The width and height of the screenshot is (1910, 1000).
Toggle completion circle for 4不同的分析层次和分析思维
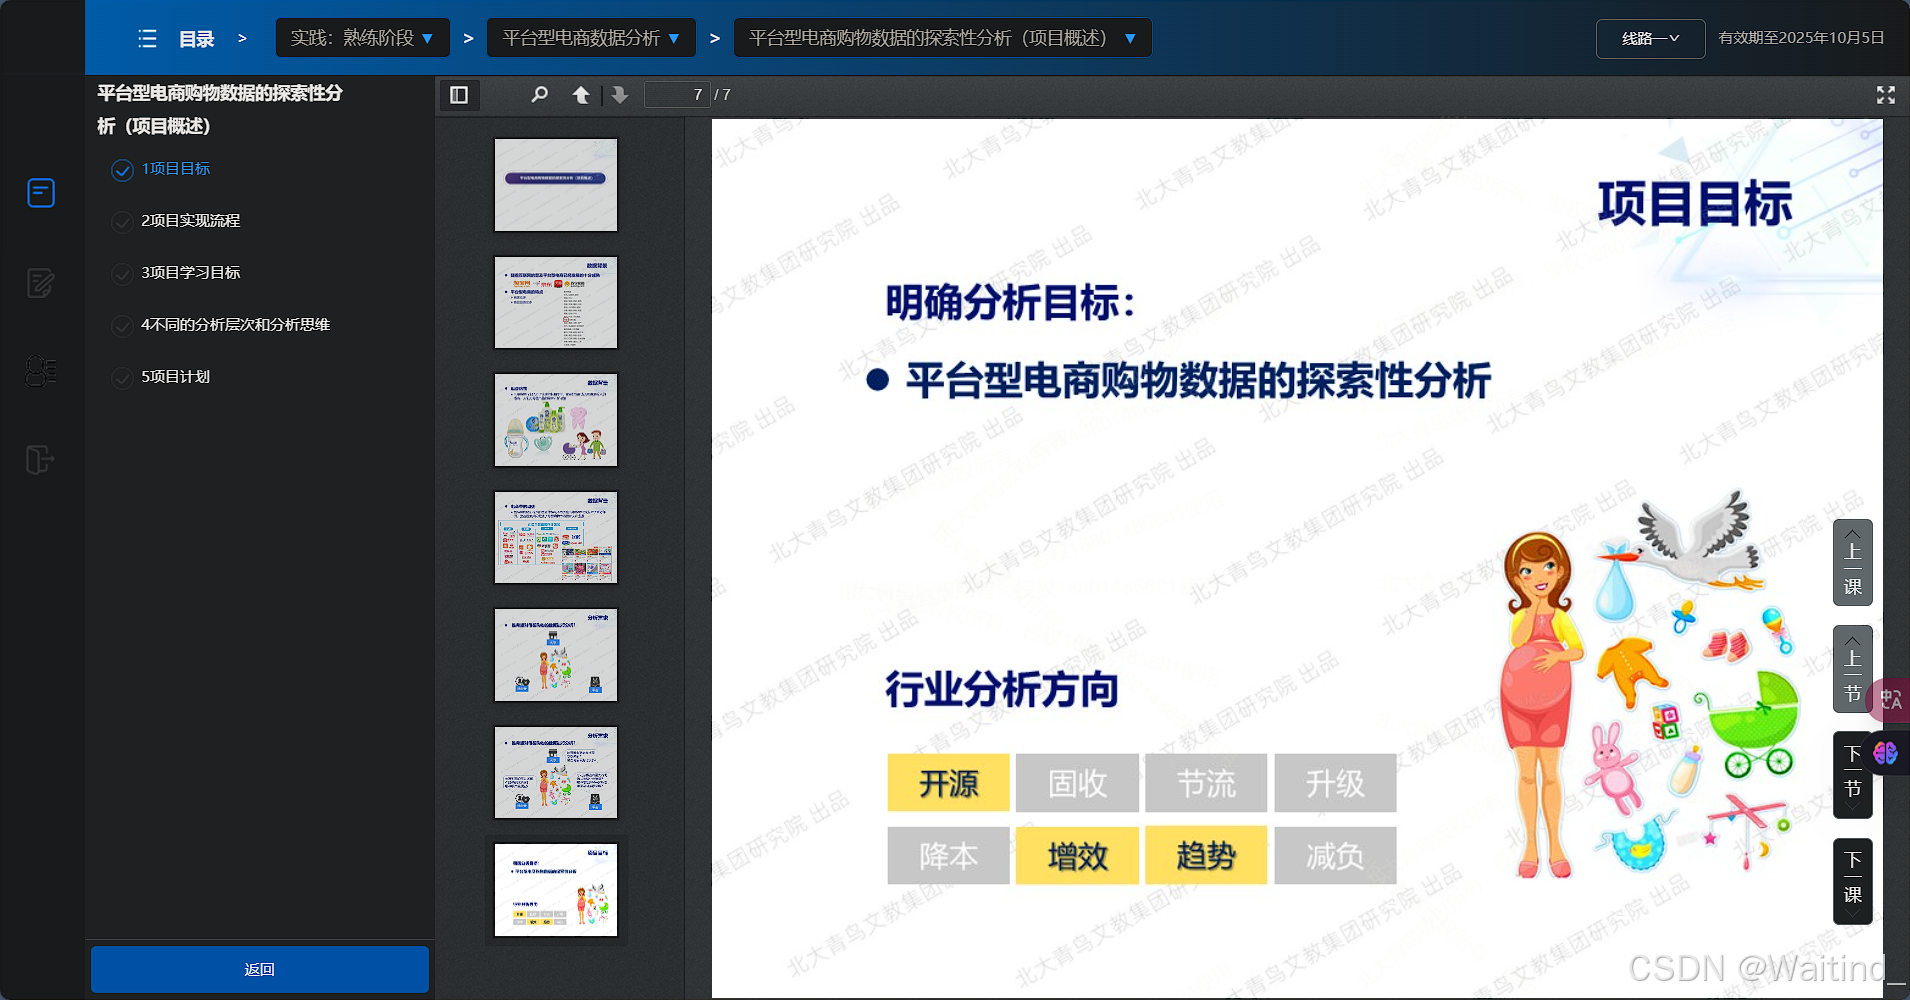pos(122,326)
